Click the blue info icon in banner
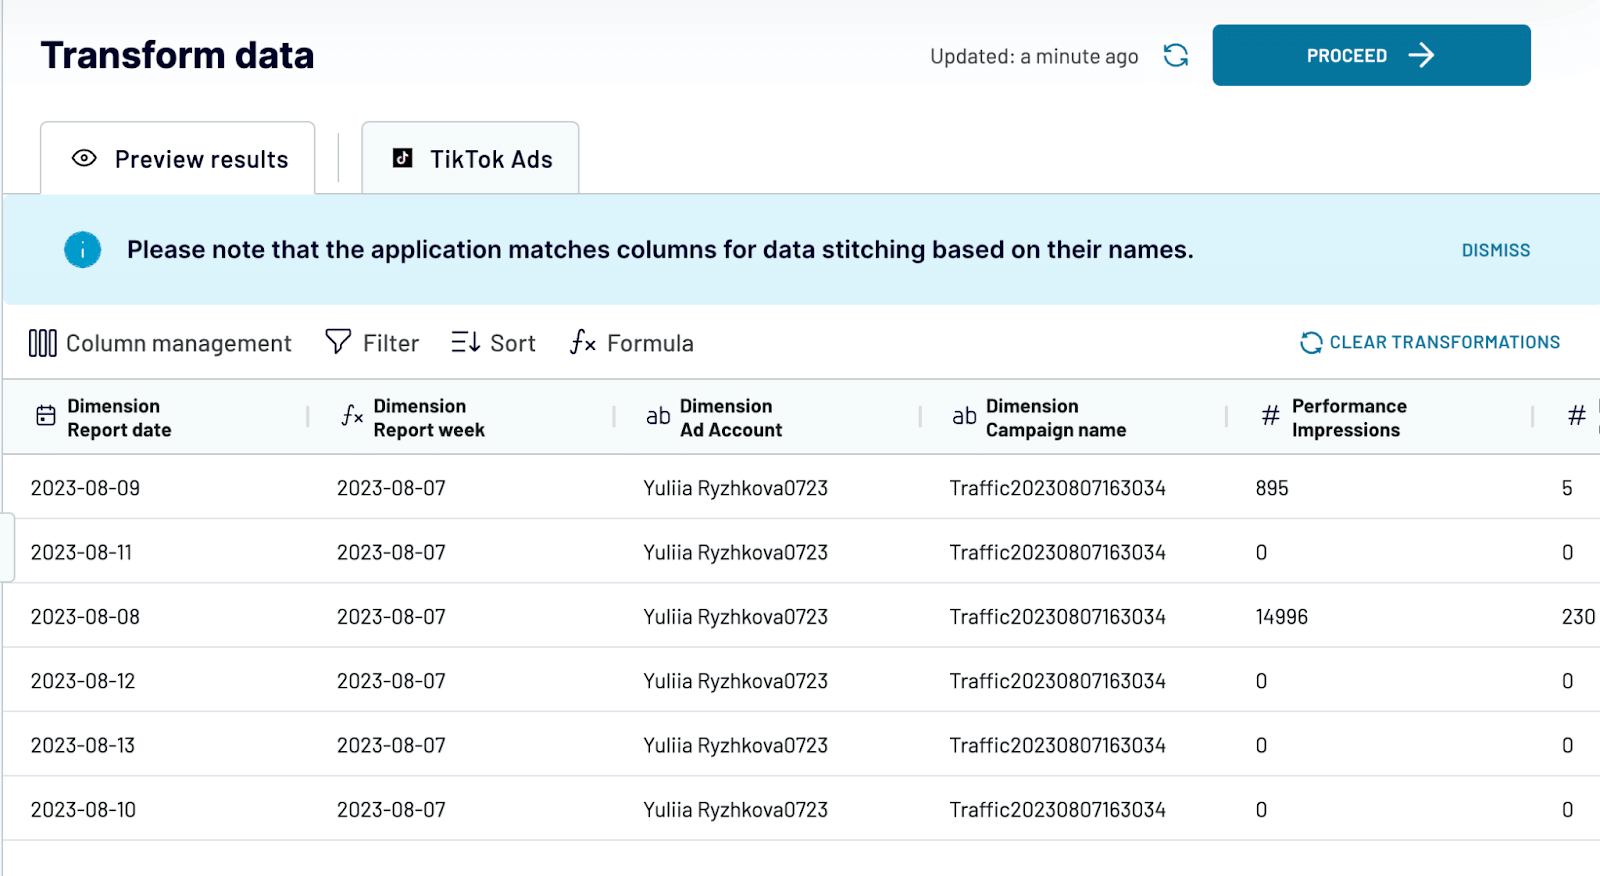The width and height of the screenshot is (1600, 876). coord(83,250)
